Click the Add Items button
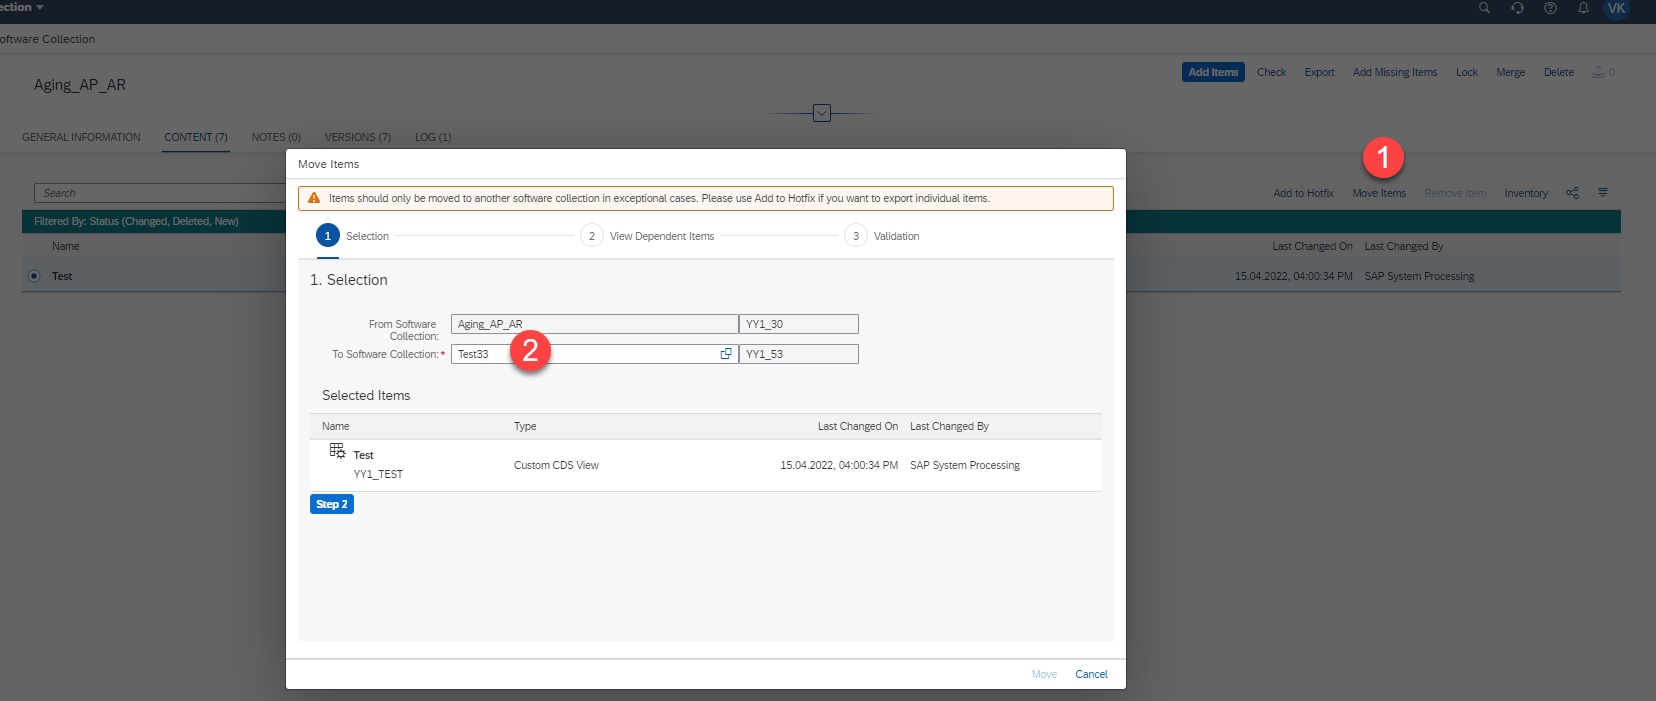The width and height of the screenshot is (1656, 701). tap(1213, 72)
